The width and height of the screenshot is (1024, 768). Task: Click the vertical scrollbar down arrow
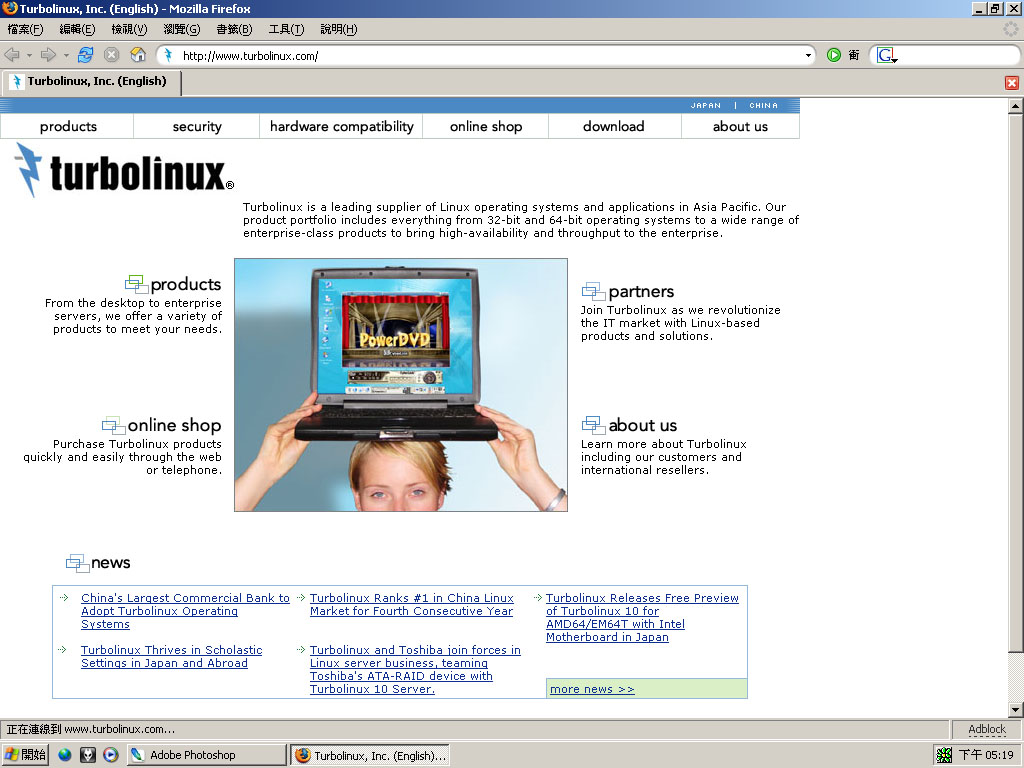1016,710
